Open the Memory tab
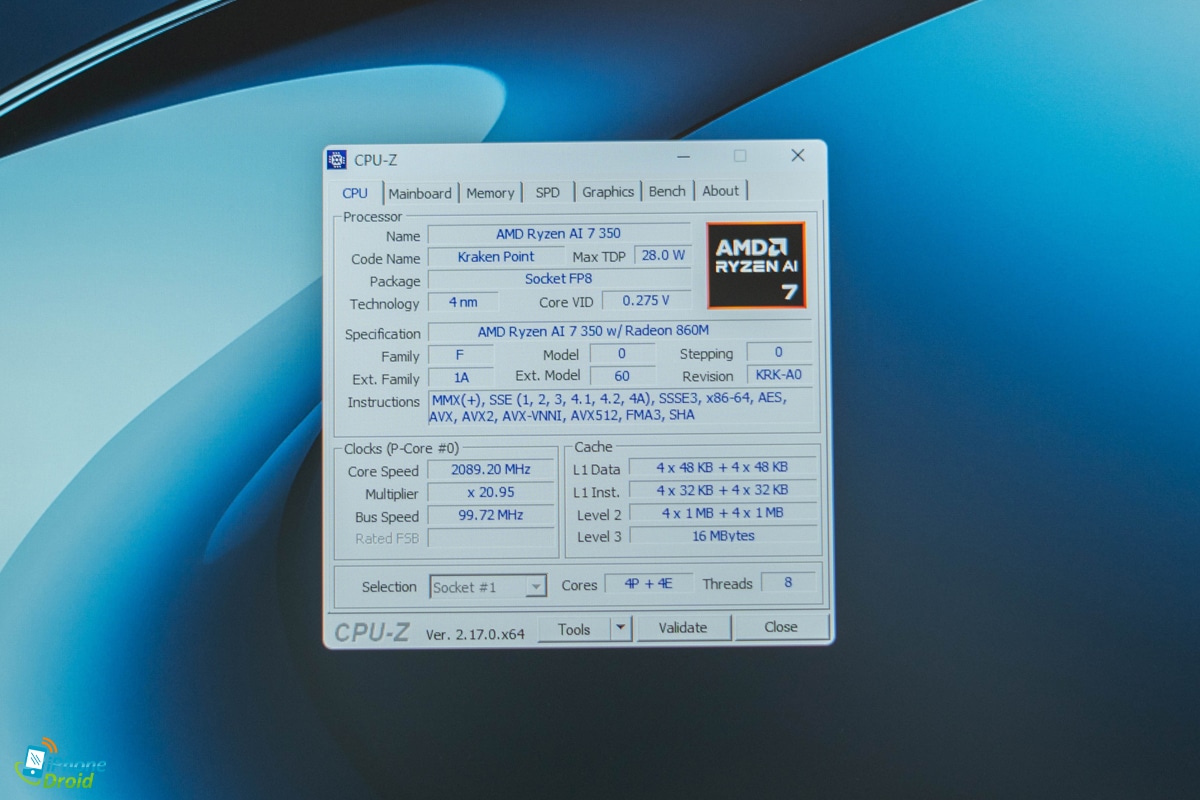 (x=490, y=193)
